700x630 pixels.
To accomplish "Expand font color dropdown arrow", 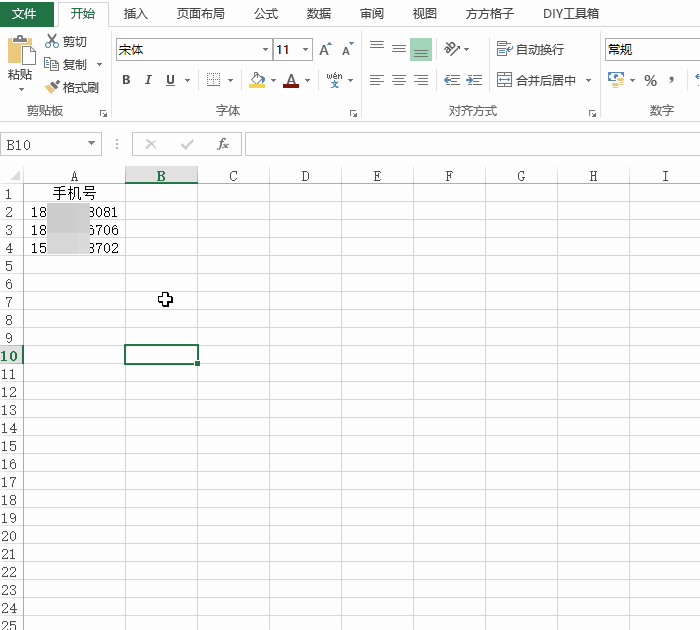I will pos(308,80).
